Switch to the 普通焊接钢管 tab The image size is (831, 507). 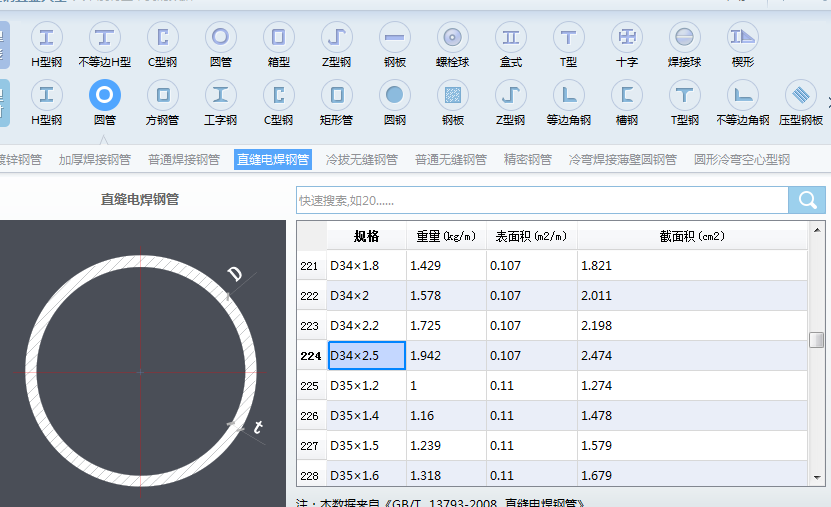[184, 159]
